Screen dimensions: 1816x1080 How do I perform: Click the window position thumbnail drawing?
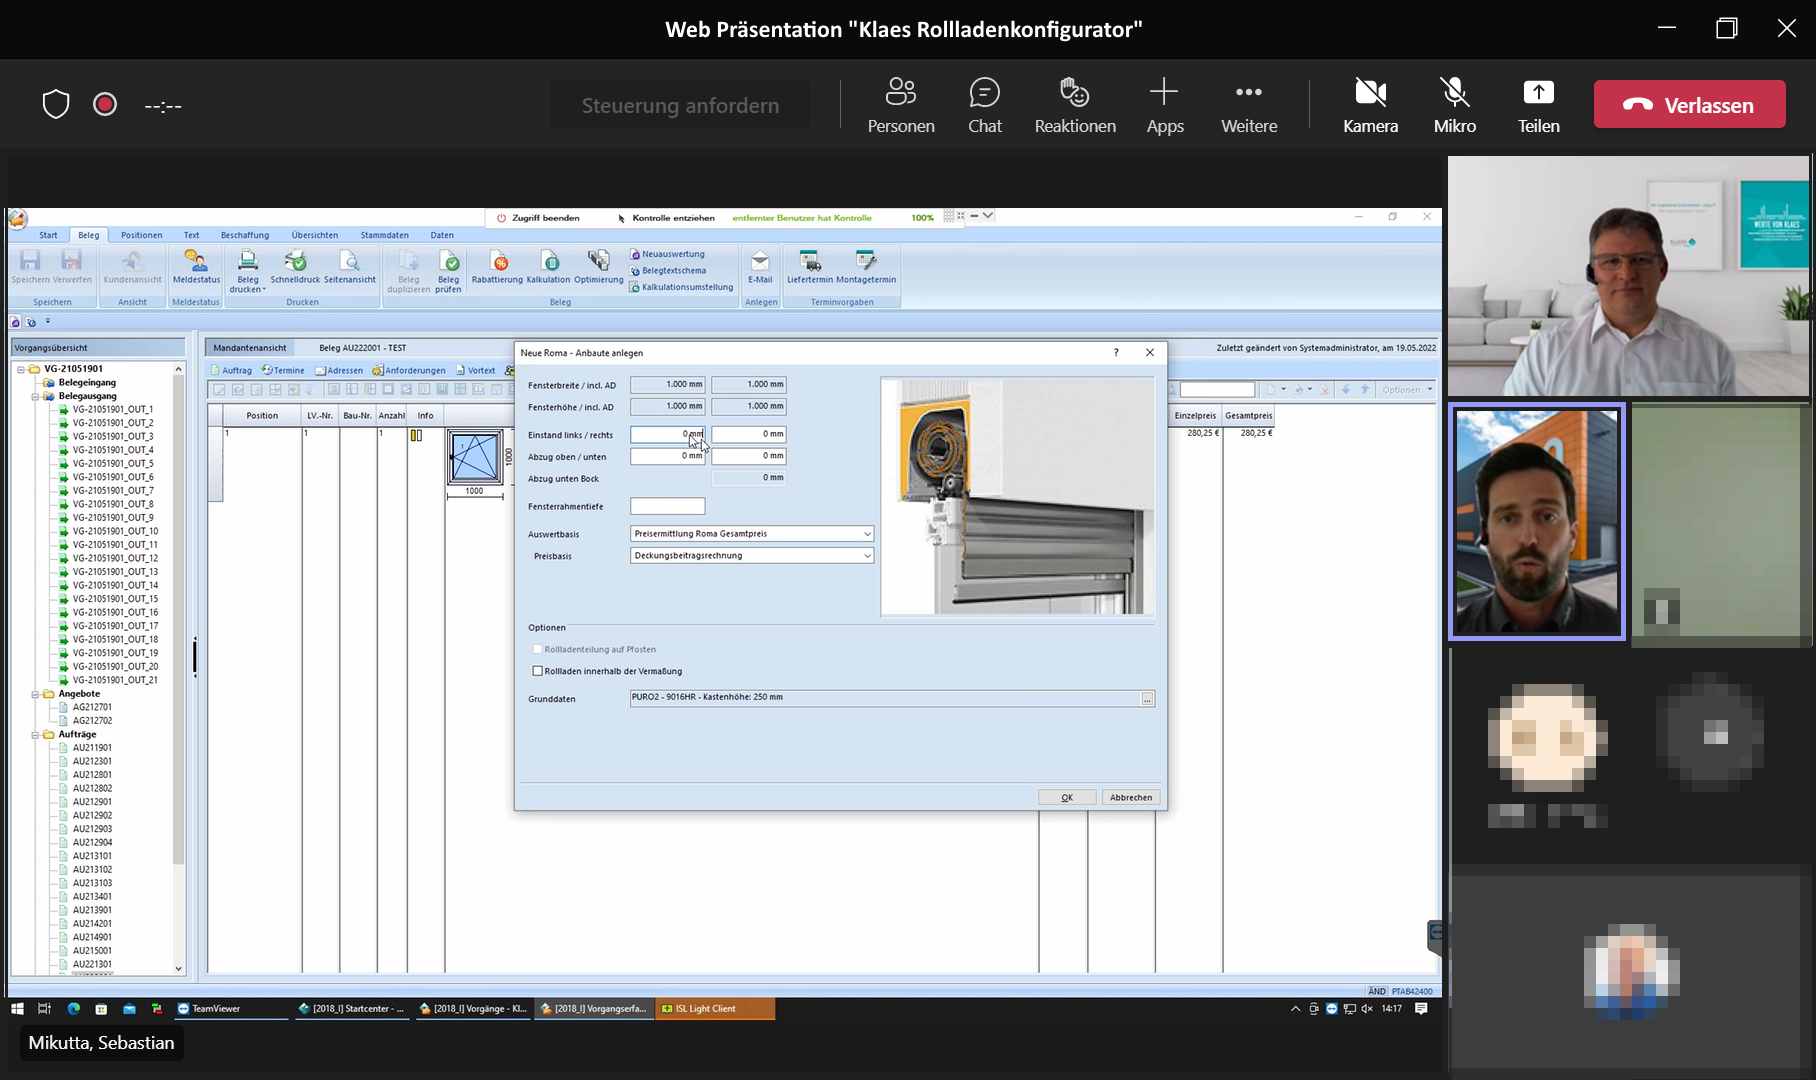click(475, 457)
